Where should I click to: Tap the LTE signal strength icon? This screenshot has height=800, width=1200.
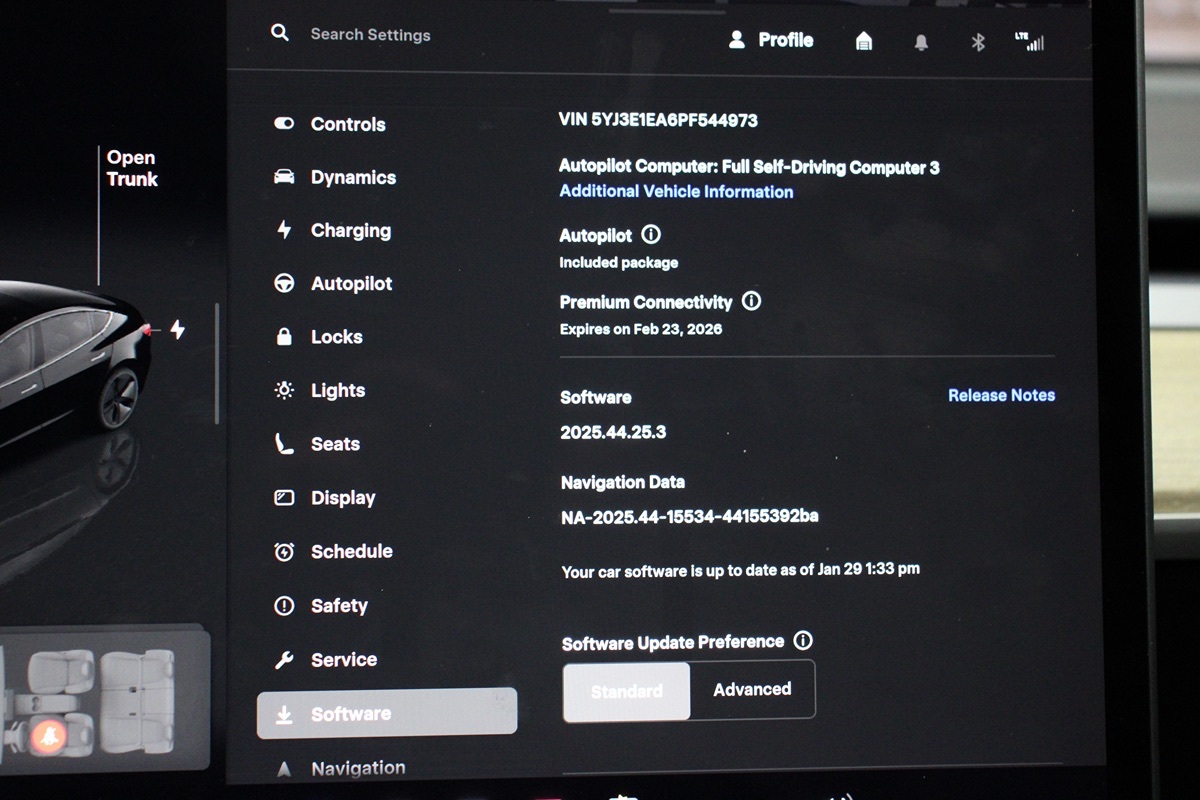click(x=1029, y=41)
